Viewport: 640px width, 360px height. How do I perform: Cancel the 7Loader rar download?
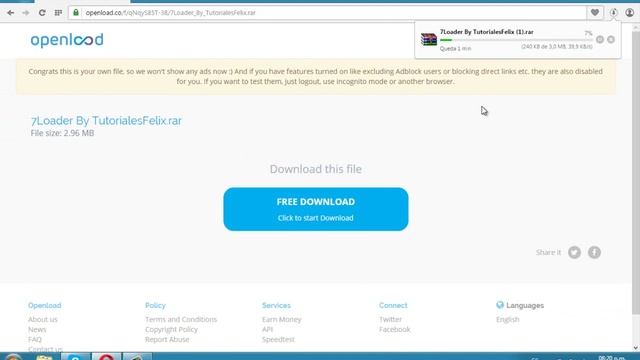coord(611,40)
